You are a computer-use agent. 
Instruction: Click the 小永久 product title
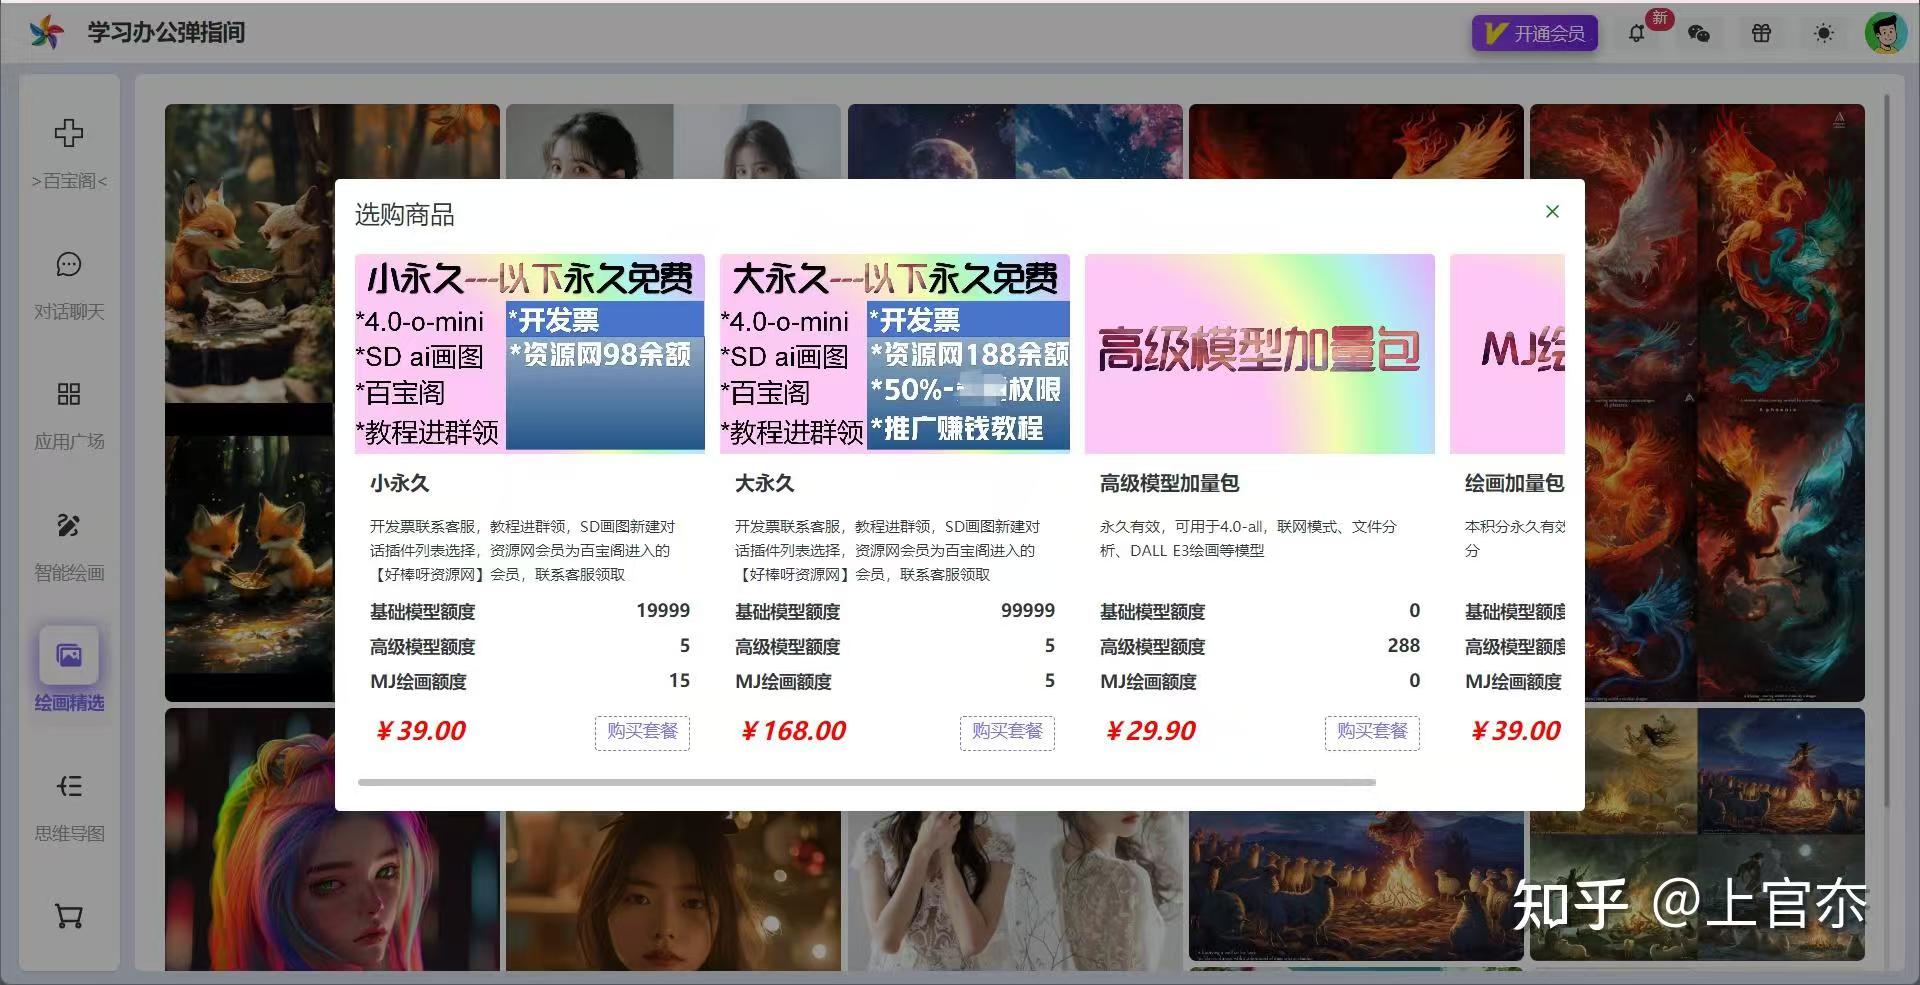(400, 484)
